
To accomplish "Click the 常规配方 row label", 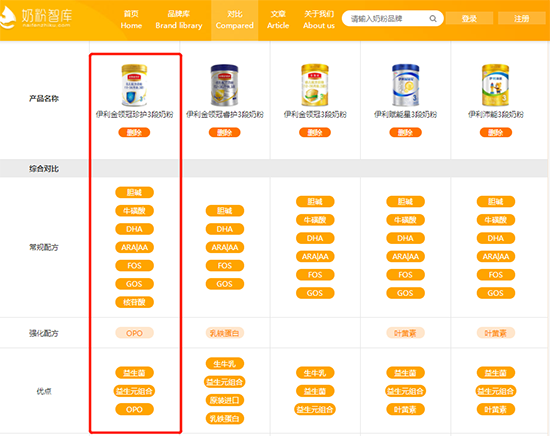I will pyautogui.click(x=44, y=247).
